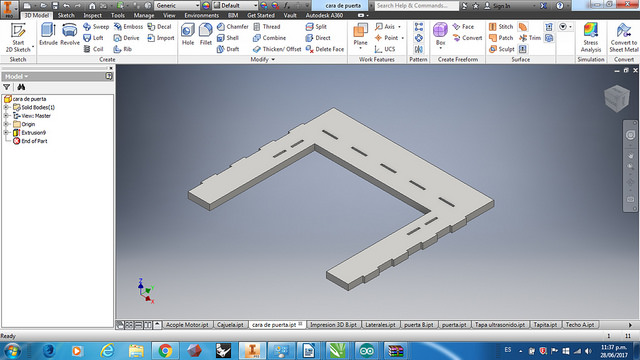Open Stress Analysis
Viewport: 640px width, 360px height.
point(591,38)
